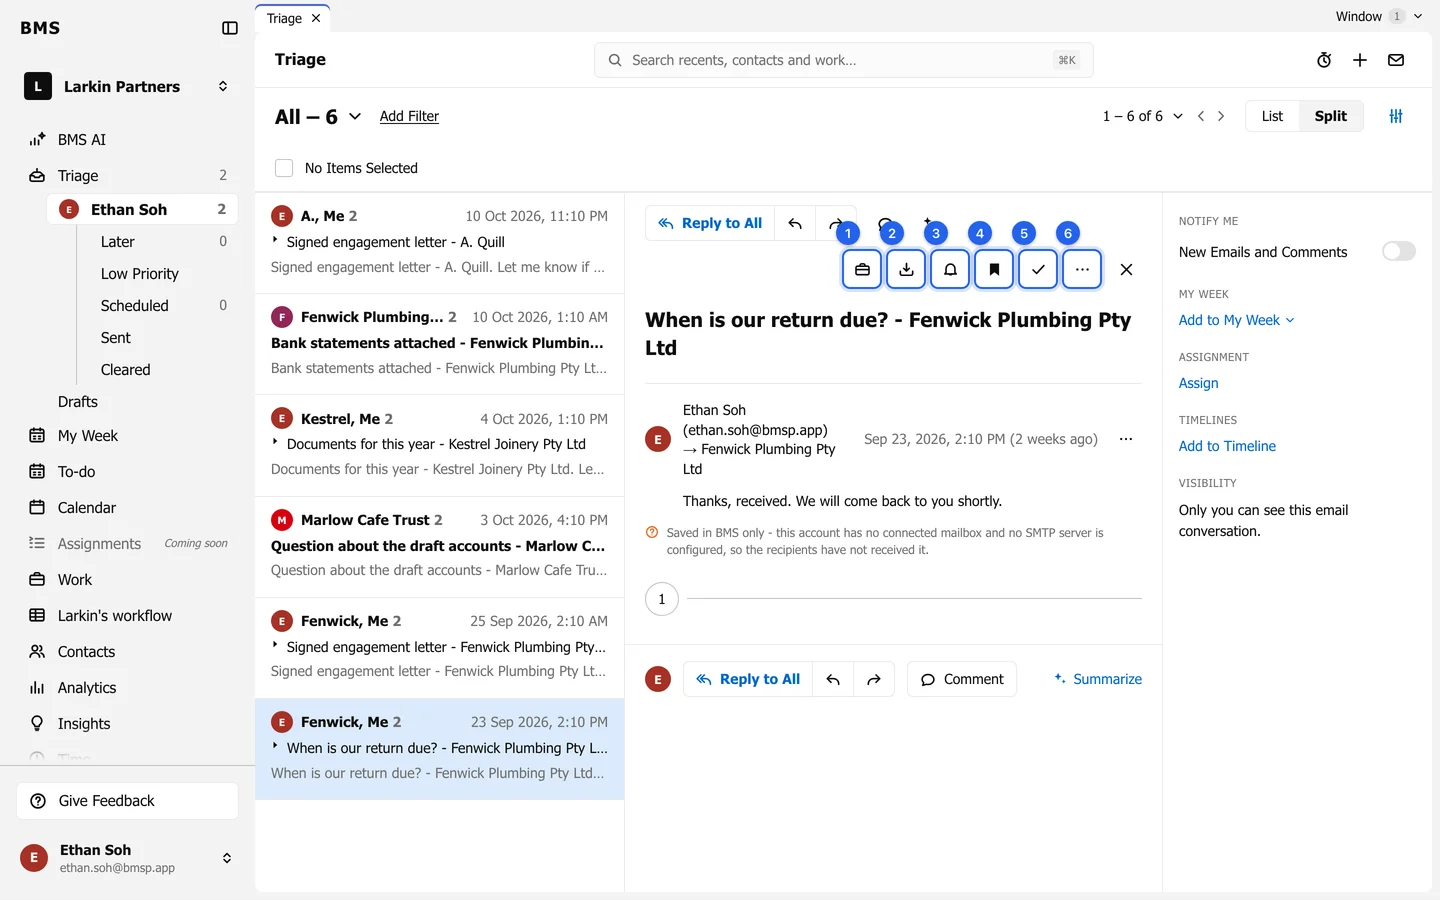The image size is (1440, 900).
Task: Collapse the sidebar with the panel icon
Action: tap(230, 28)
